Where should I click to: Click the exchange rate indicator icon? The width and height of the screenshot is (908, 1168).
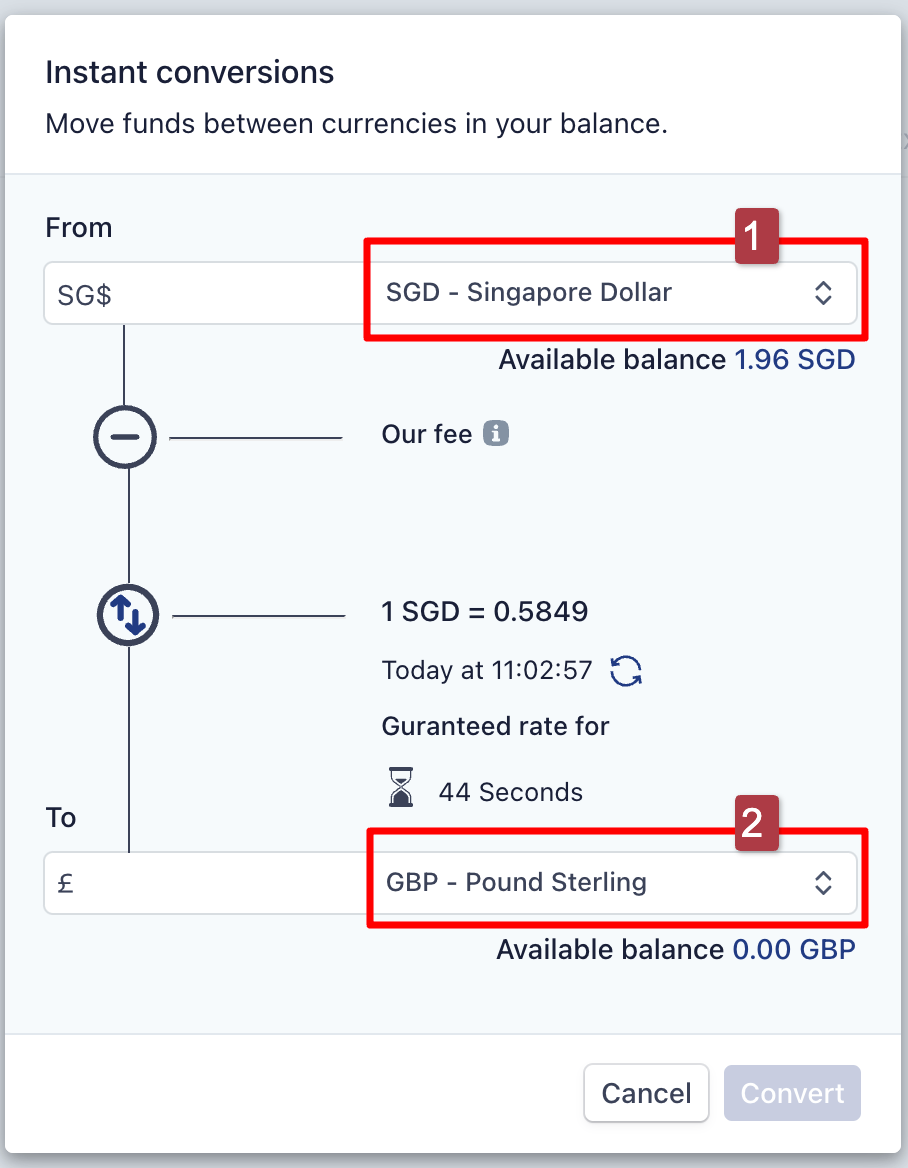click(x=128, y=615)
